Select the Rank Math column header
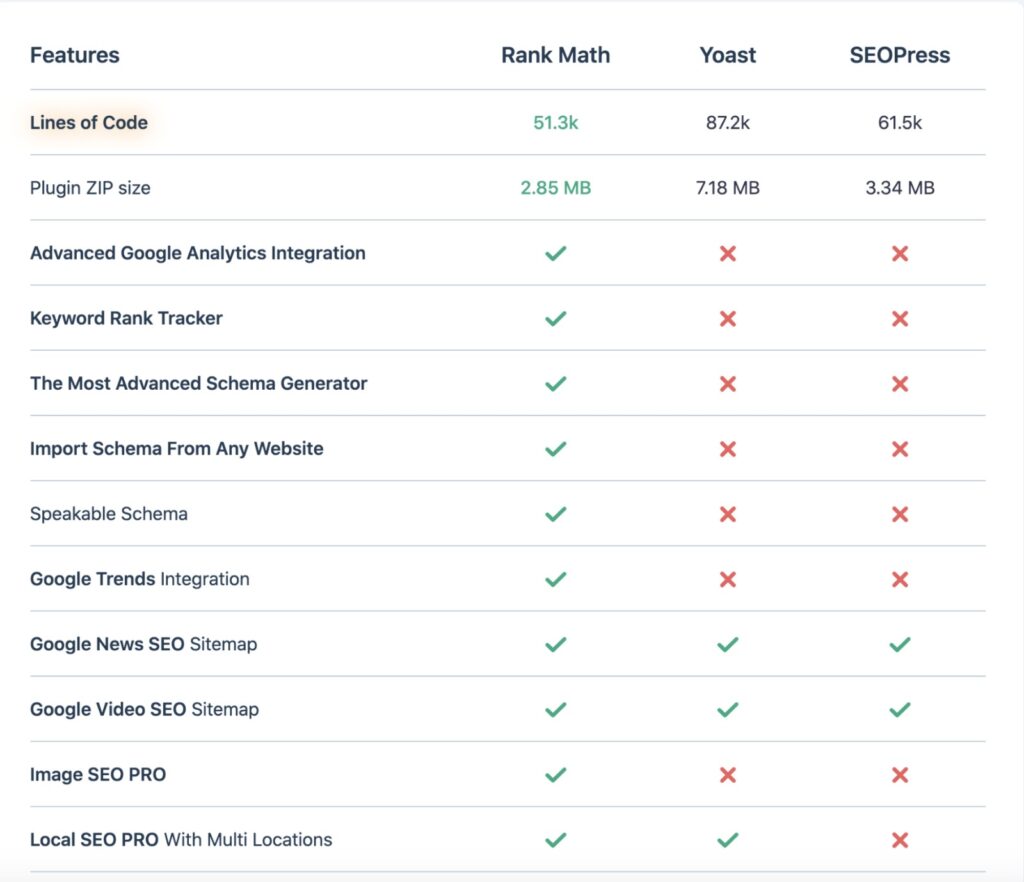This screenshot has height=882, width=1024. (556, 56)
